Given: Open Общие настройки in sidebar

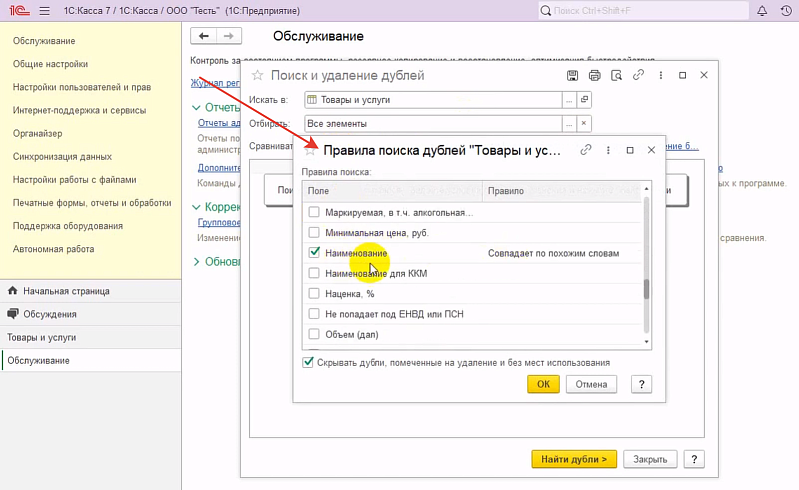Looking at the screenshot, I should [50, 64].
